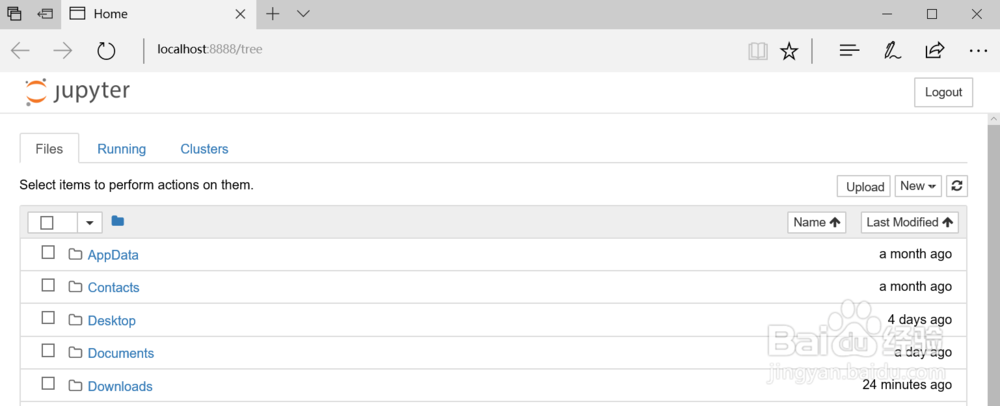Switch to the Running tab

(121, 149)
